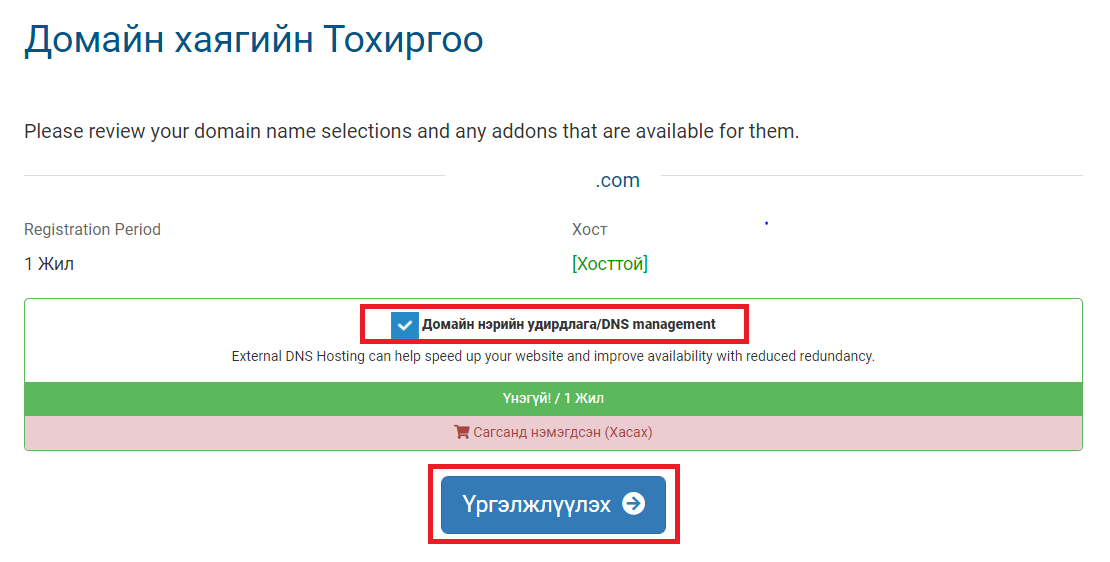This screenshot has width=1110, height=562.
Task: Click the arrow circle icon in Үргэлжлүүлэх
Action: pyautogui.click(x=634, y=504)
